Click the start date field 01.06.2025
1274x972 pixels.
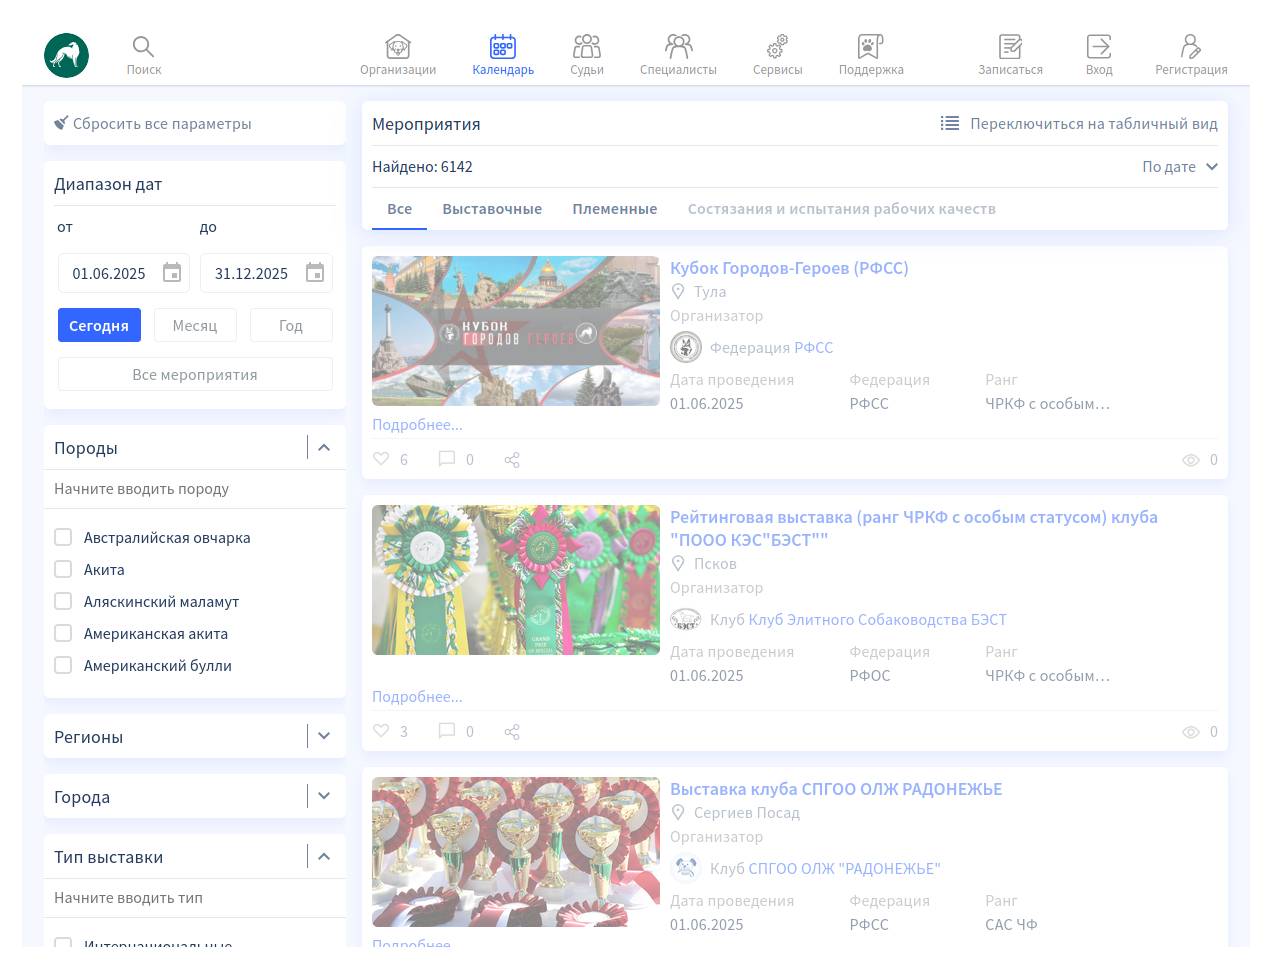109,273
